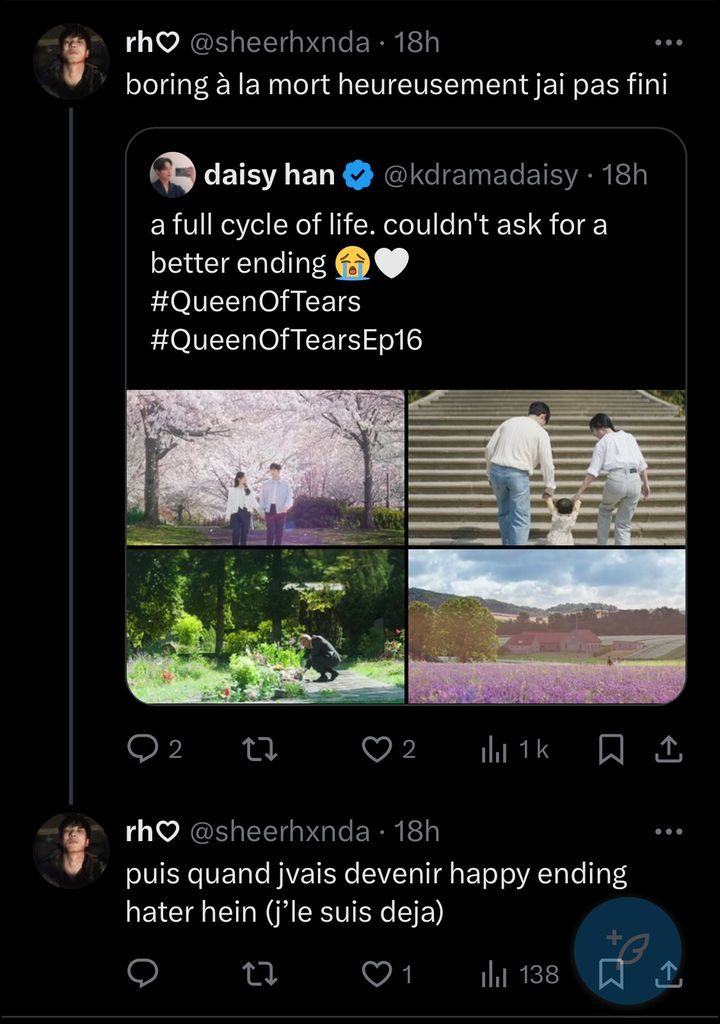
Task: Open the lavender field photo
Action: [x=547, y=626]
